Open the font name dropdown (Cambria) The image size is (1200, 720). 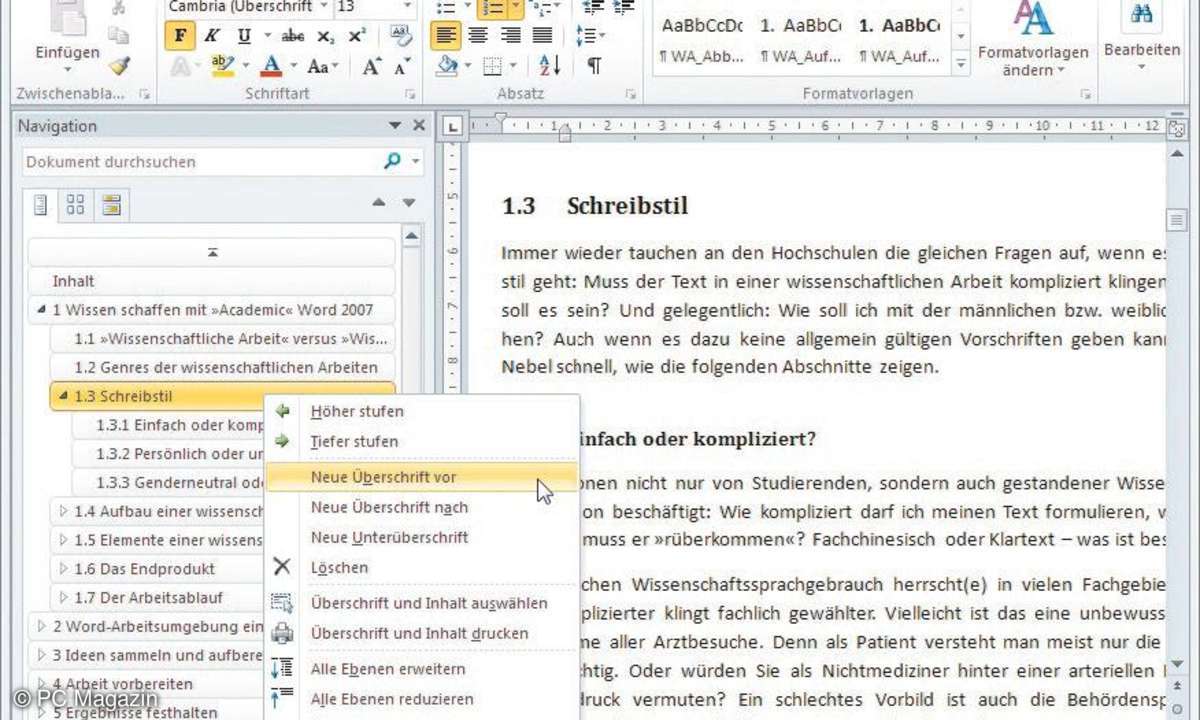[325, 7]
